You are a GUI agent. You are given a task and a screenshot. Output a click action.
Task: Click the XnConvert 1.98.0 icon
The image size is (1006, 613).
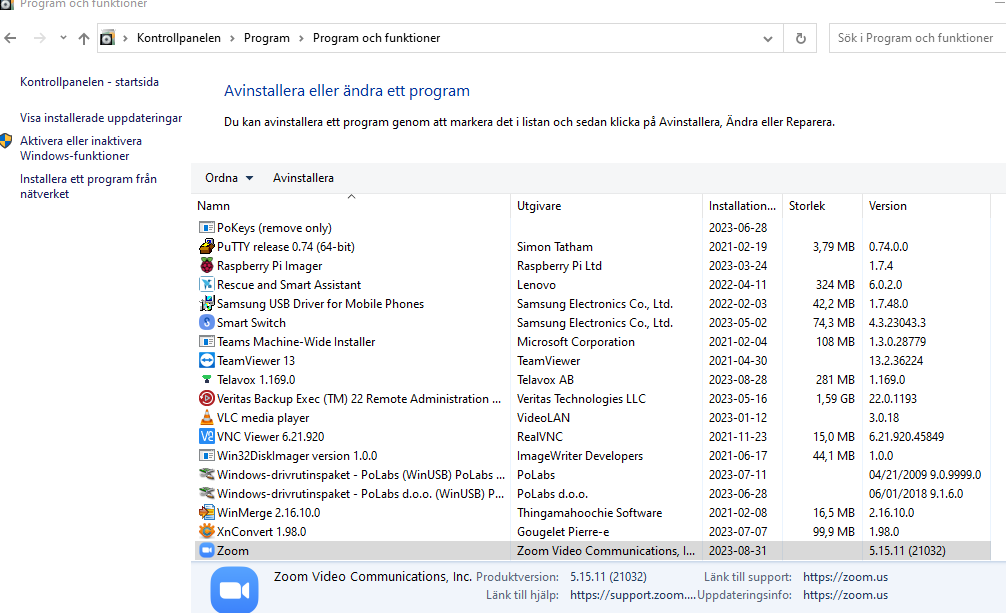pos(206,531)
